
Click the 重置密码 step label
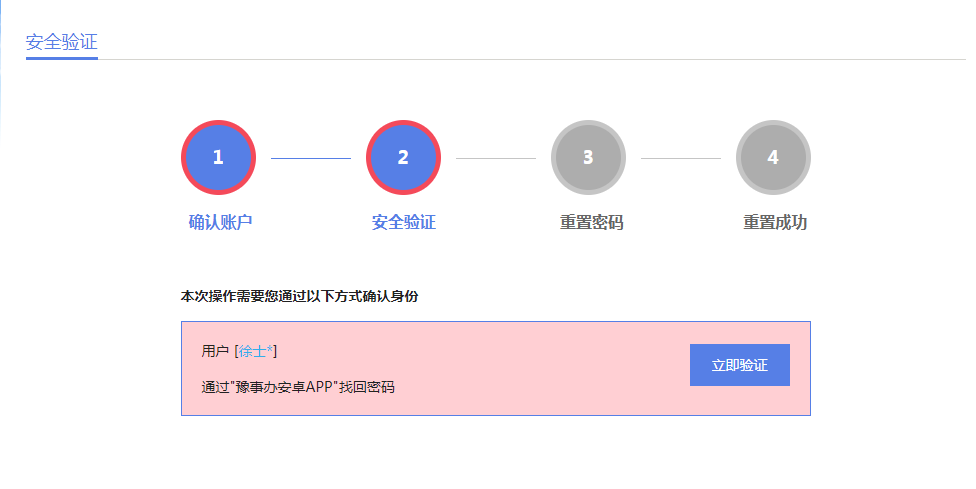click(591, 222)
